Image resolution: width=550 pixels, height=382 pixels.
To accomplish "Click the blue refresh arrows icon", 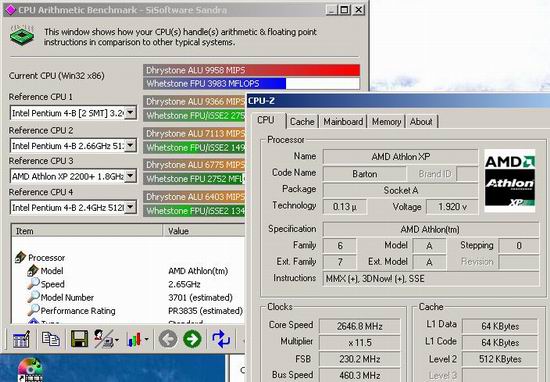I will point(221,339).
